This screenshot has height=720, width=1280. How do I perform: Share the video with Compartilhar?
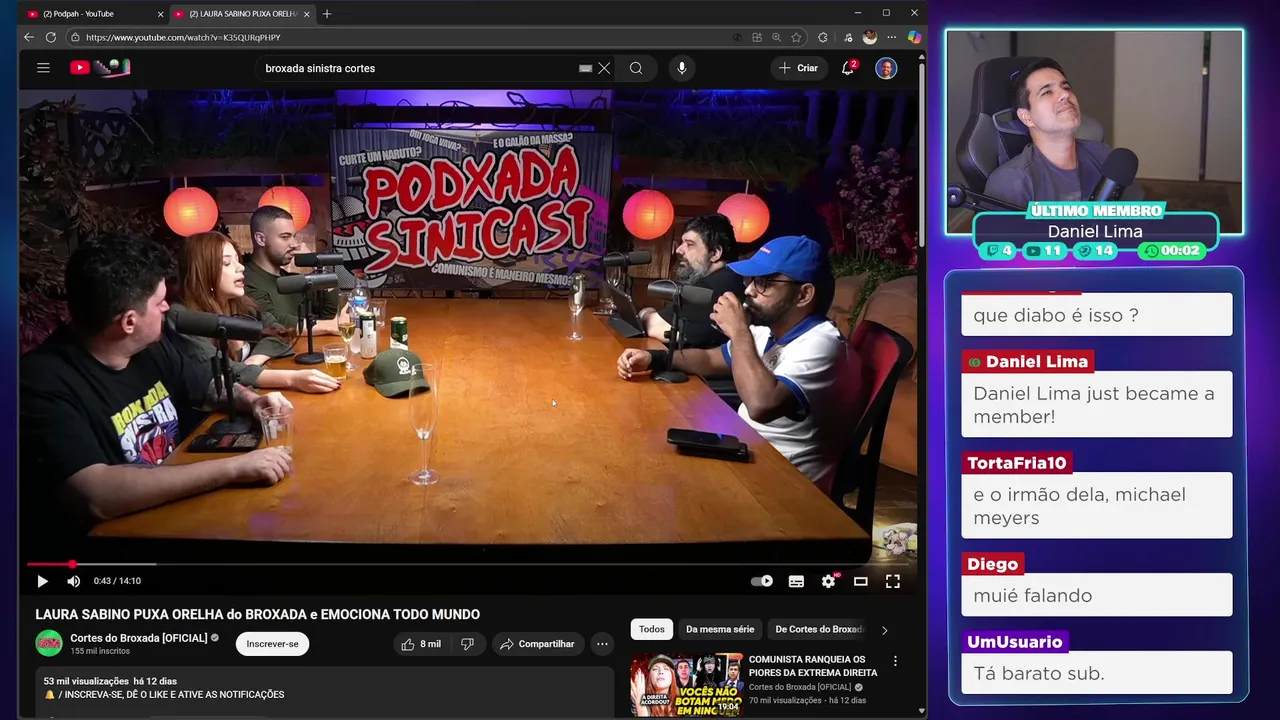coord(537,644)
